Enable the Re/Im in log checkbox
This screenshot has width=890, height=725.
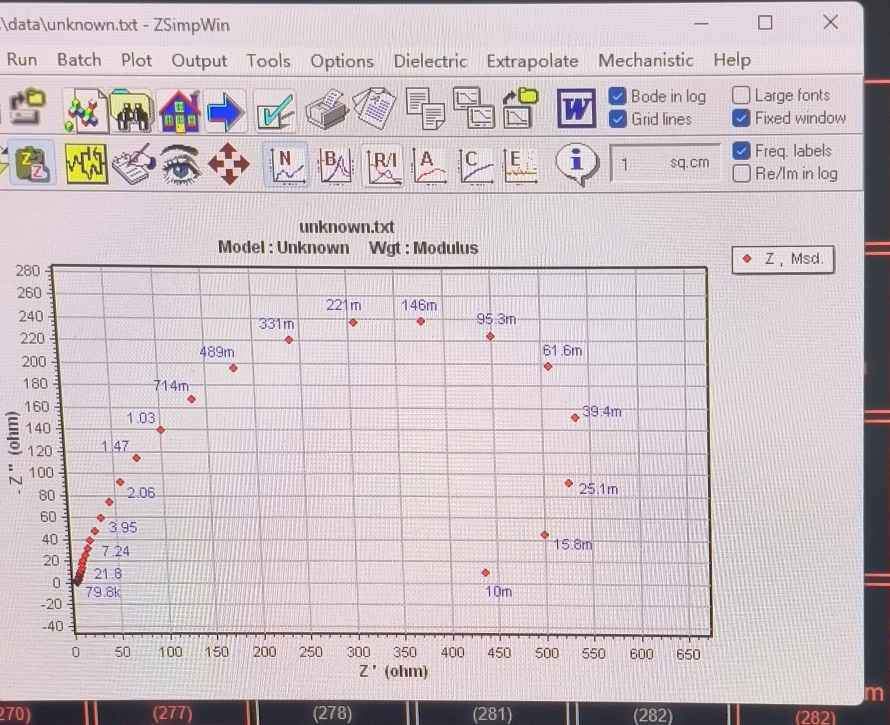(741, 173)
